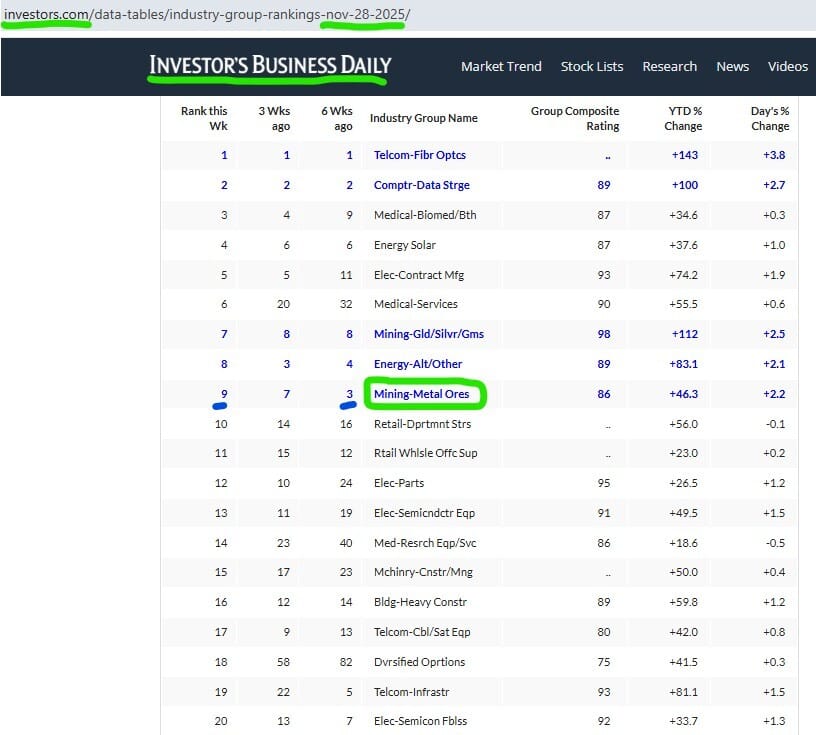Click the Day's % Change column header
Image resolution: width=816 pixels, height=735 pixels.
[x=770, y=118]
